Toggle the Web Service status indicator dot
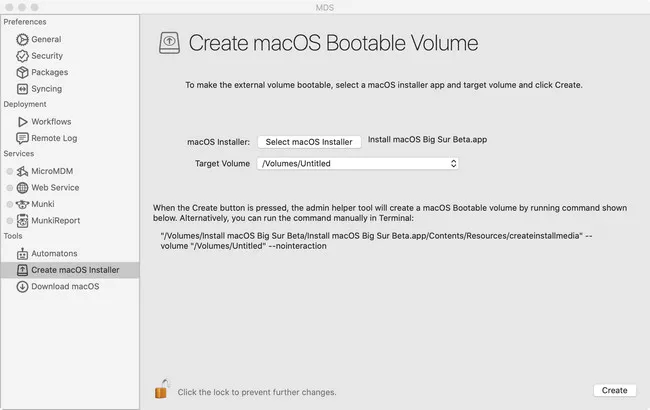 coord(10,188)
